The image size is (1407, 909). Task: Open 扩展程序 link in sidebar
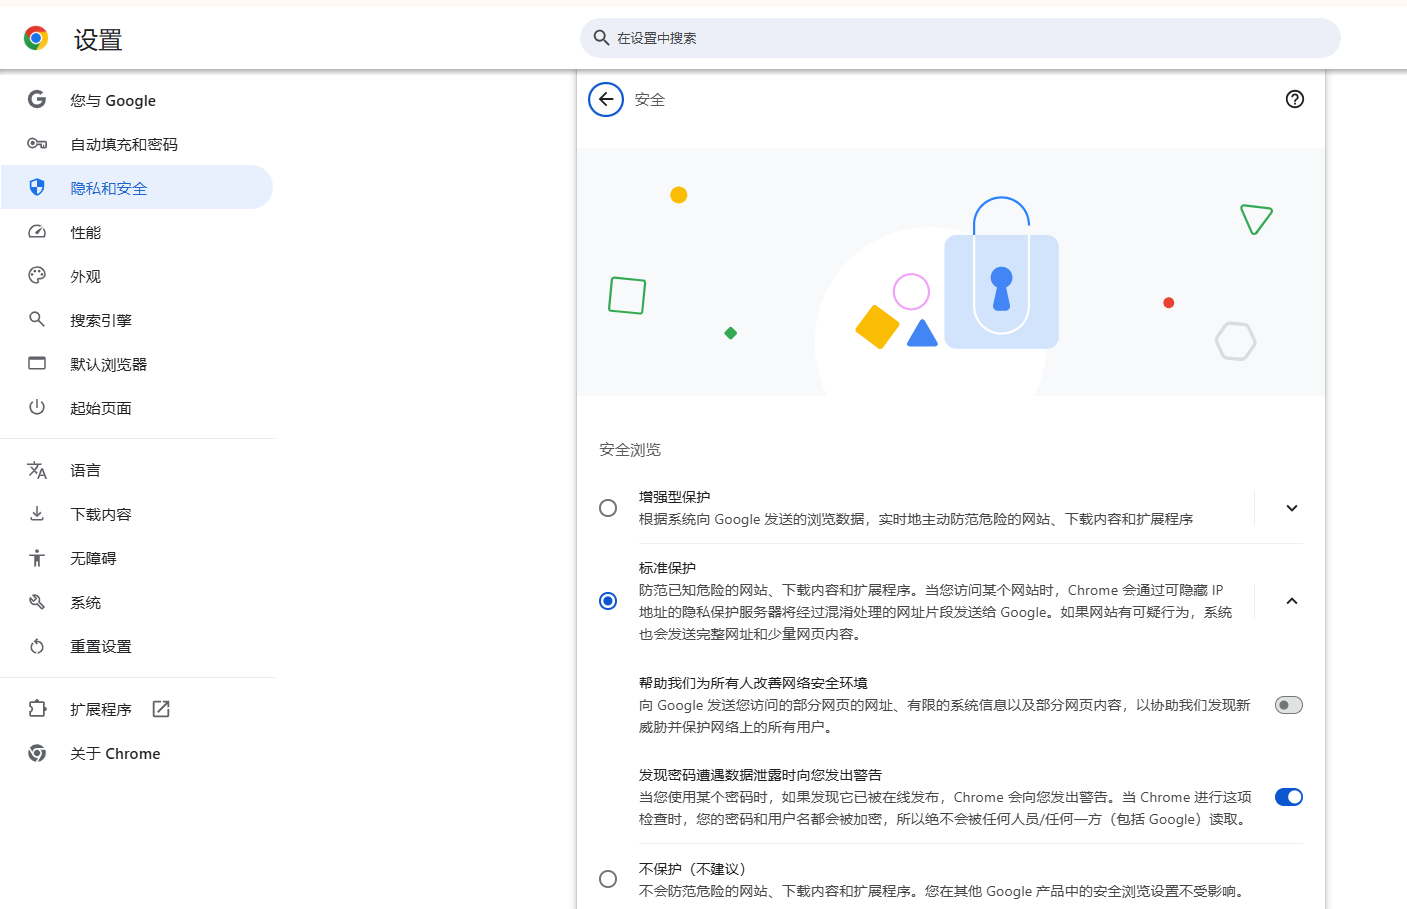[x=137, y=709]
